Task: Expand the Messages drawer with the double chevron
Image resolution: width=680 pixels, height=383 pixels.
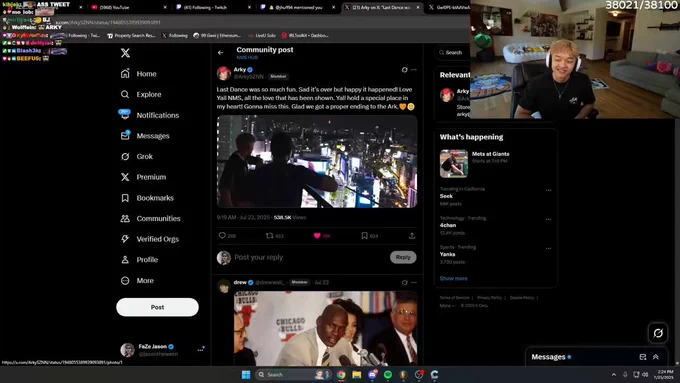Action: pos(656,357)
